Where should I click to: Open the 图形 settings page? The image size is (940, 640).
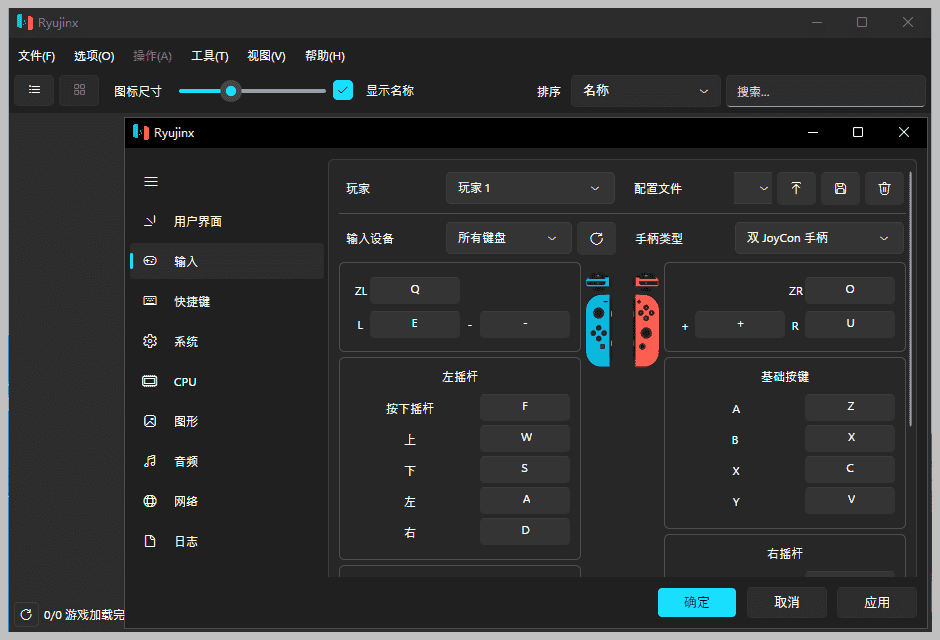pyautogui.click(x=227, y=421)
